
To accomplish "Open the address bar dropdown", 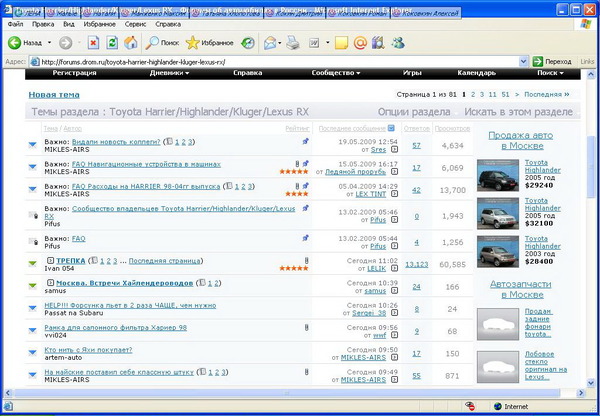I will point(523,62).
